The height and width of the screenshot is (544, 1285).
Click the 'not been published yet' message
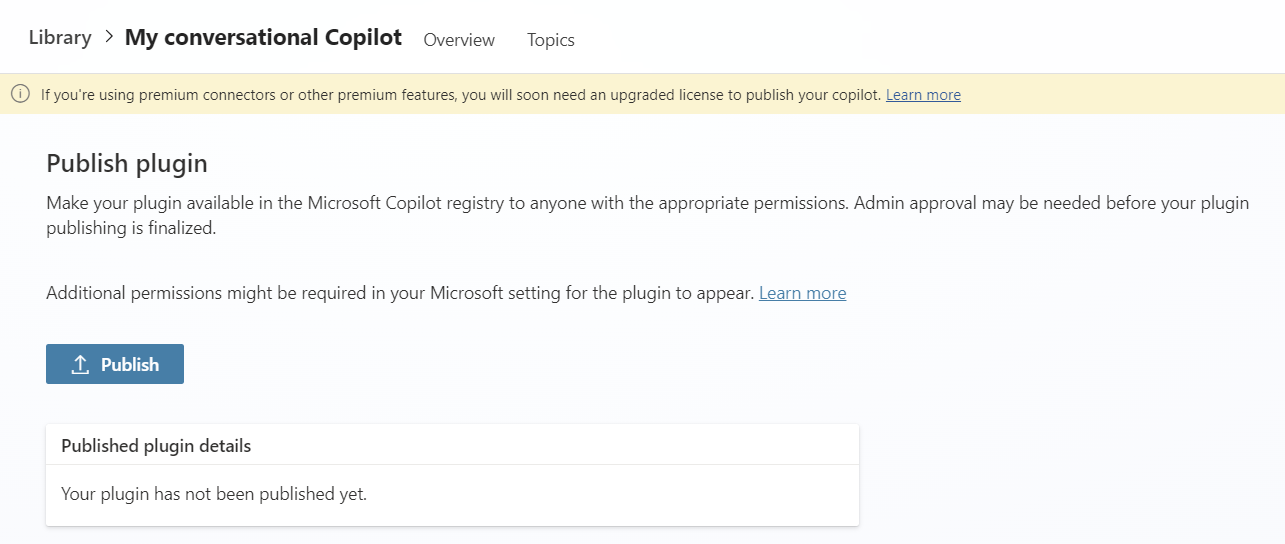click(214, 494)
